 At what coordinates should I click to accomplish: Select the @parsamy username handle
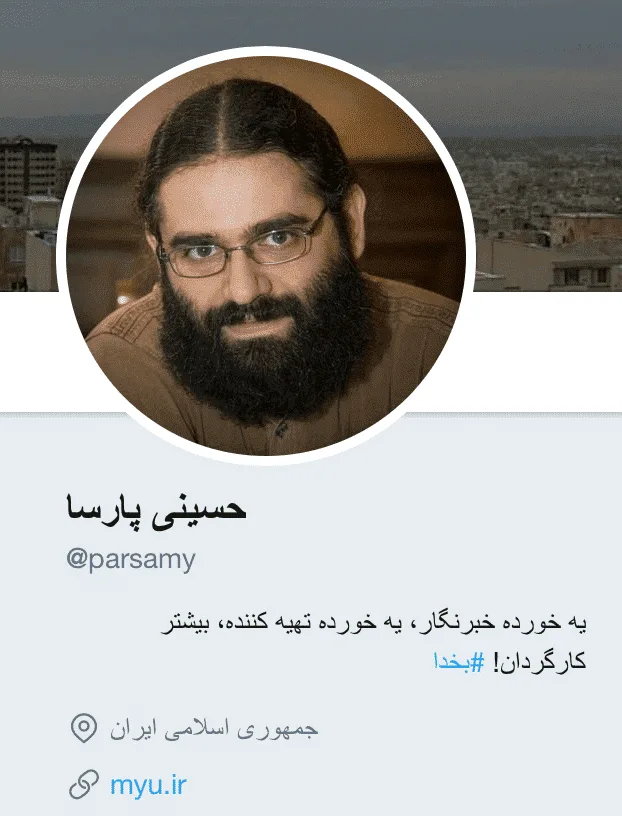coord(131,560)
